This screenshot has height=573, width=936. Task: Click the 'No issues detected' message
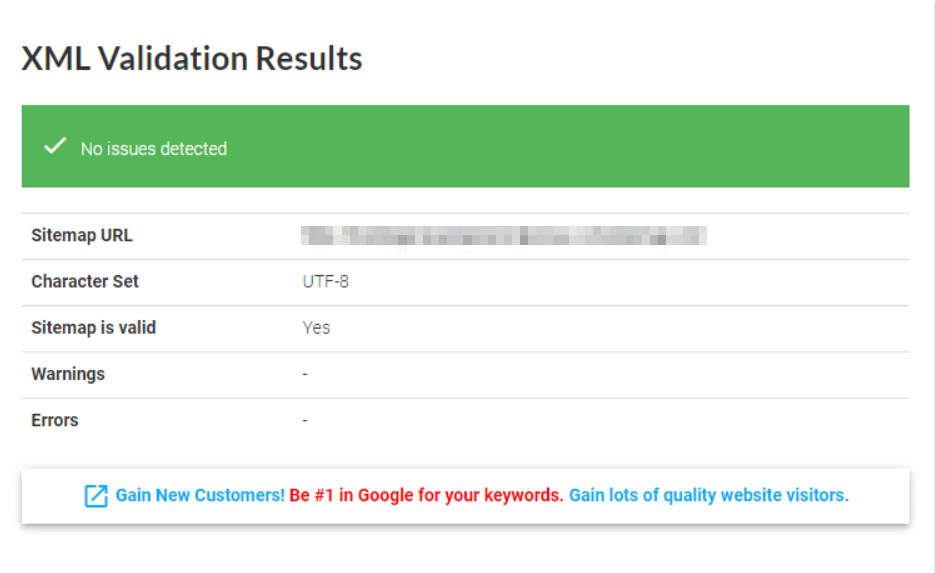click(154, 148)
